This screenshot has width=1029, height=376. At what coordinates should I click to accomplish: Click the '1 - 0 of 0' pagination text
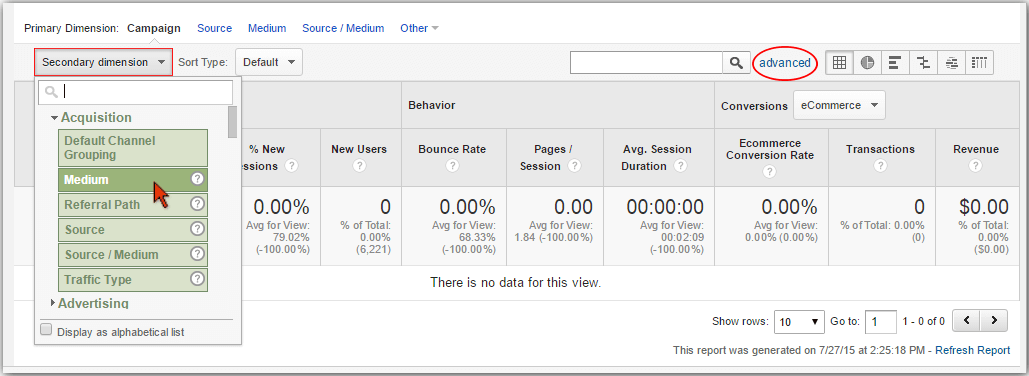(924, 322)
